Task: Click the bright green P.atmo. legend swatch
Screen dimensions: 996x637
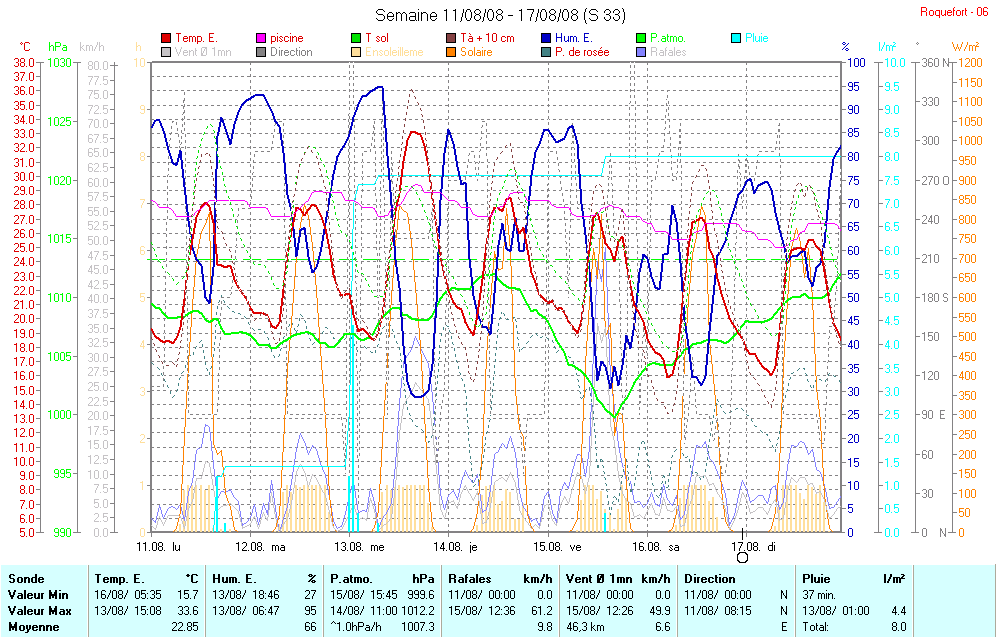Action: pos(642,38)
